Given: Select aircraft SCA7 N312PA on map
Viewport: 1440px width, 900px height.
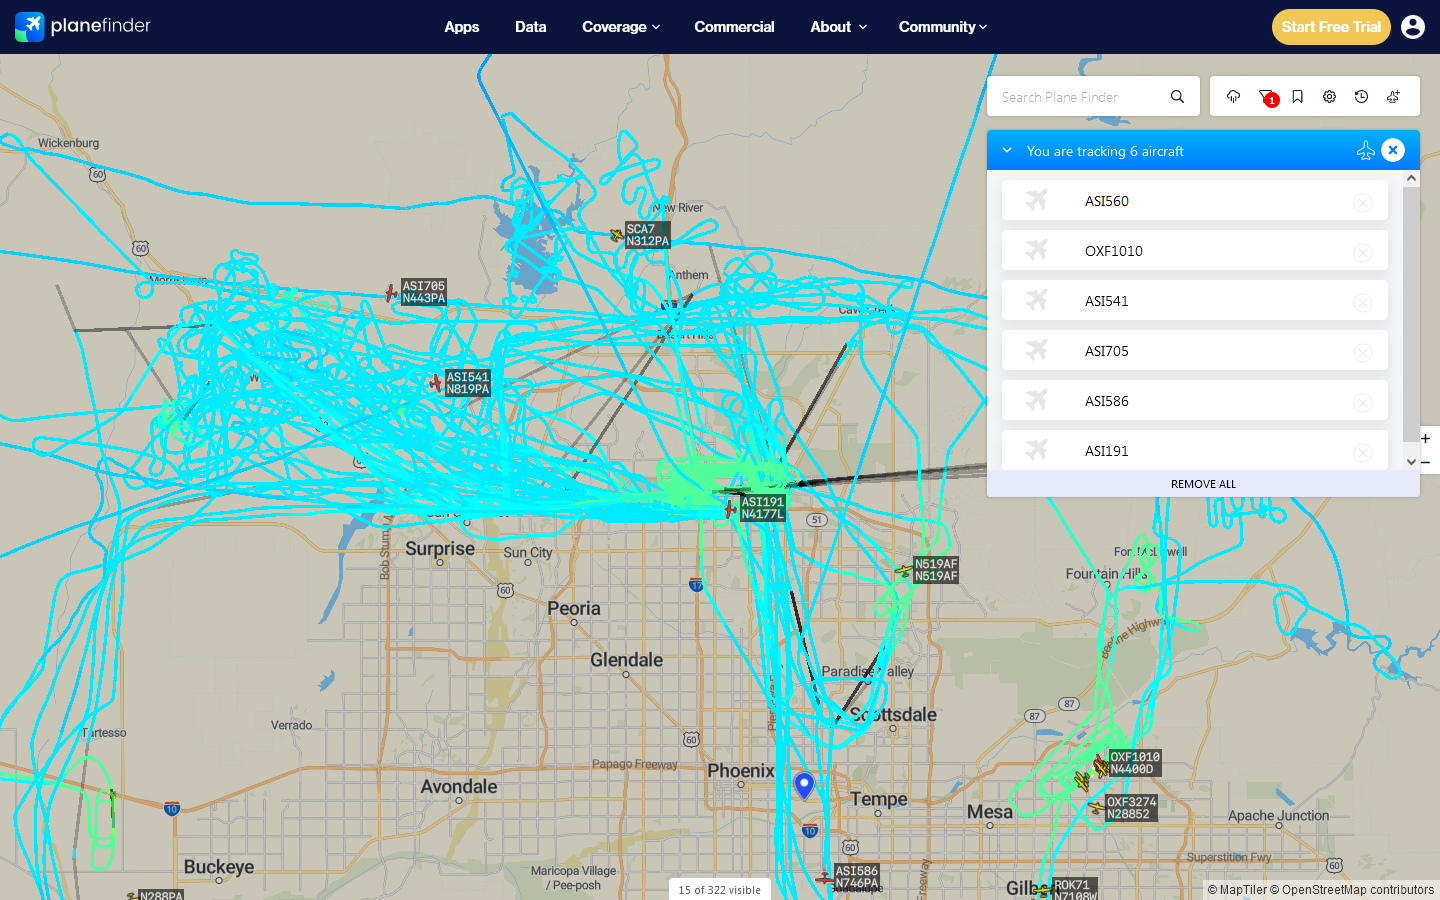Looking at the screenshot, I should coord(617,236).
